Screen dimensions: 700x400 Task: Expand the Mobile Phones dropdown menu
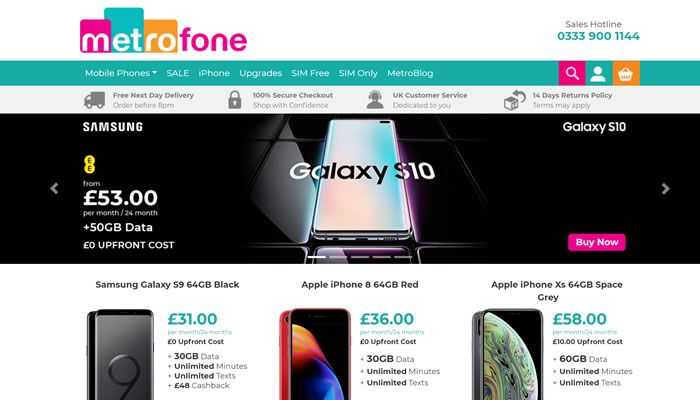point(121,73)
